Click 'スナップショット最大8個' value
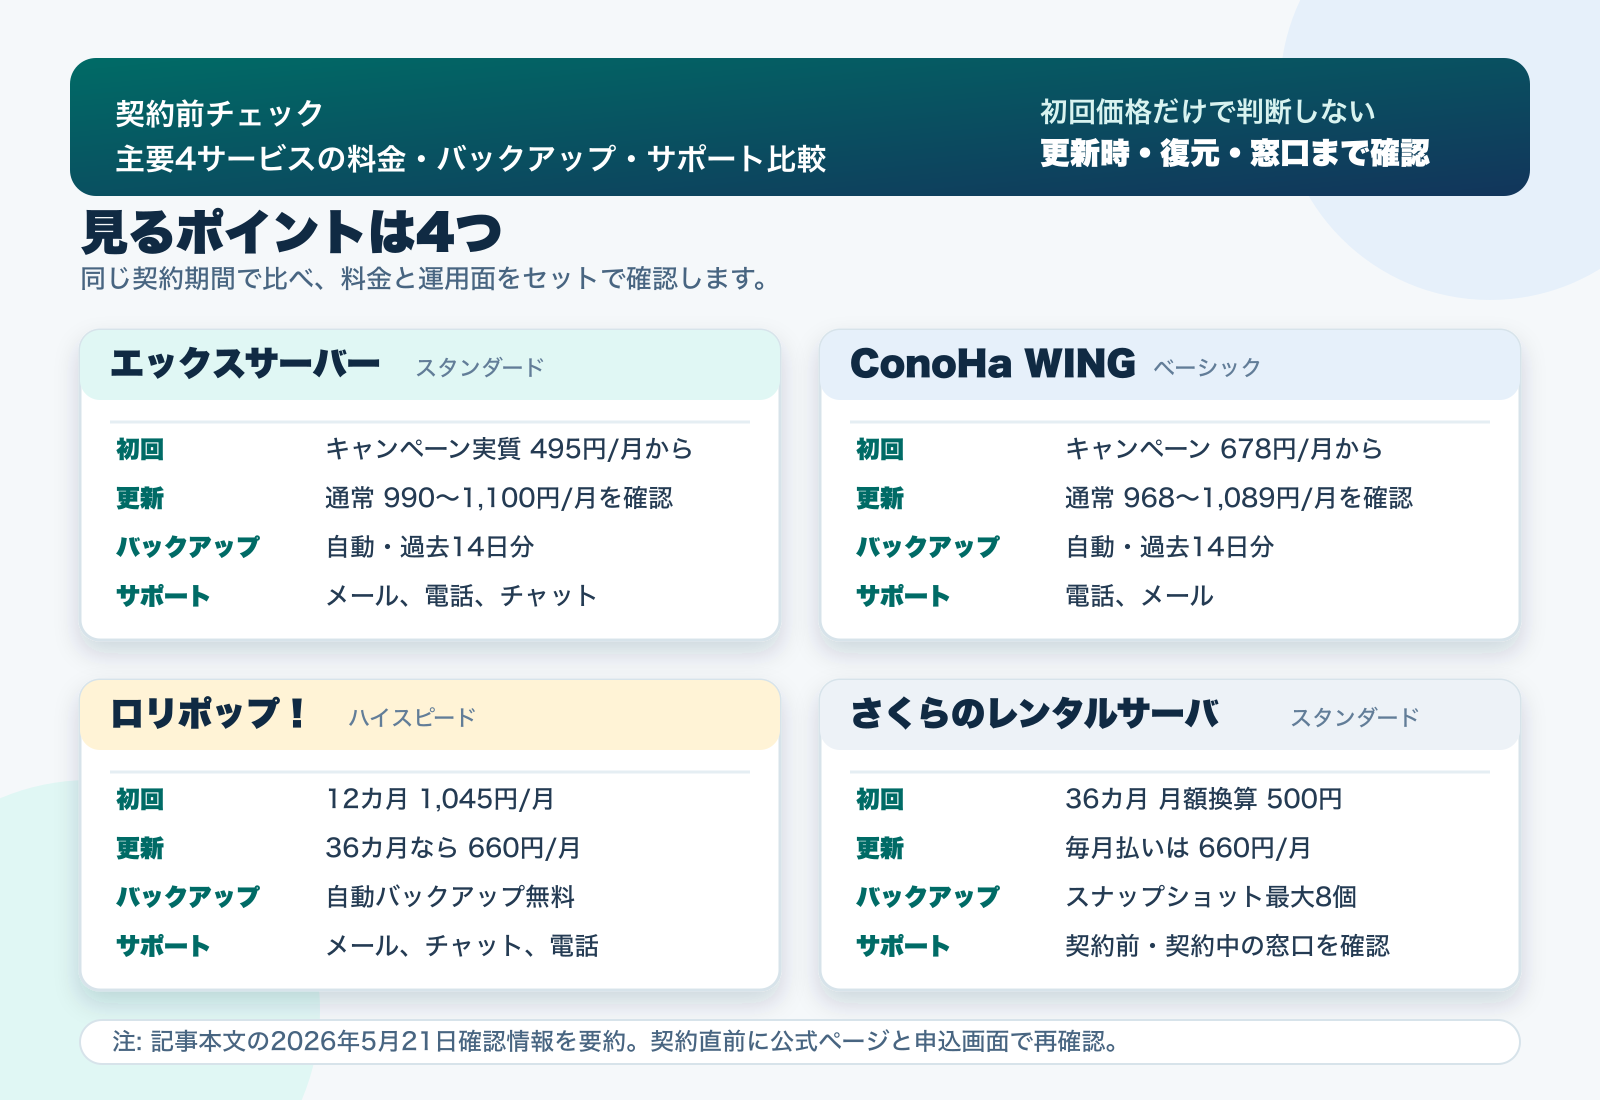The width and height of the screenshot is (1600, 1100). coord(1210,897)
